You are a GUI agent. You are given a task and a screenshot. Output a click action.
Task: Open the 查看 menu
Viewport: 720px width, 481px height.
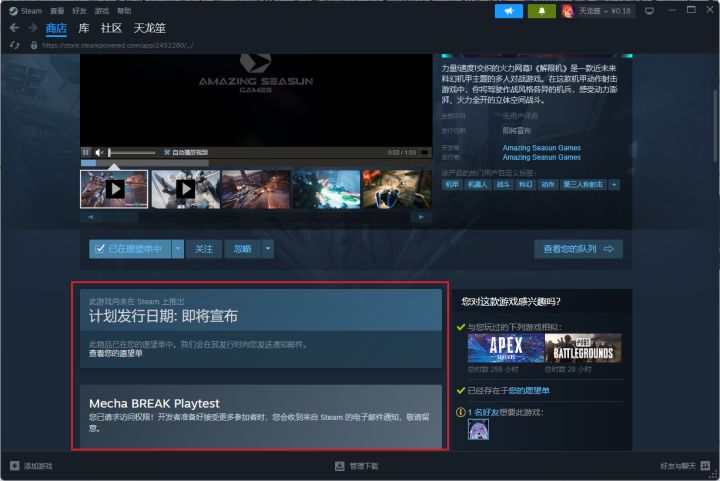click(57, 11)
